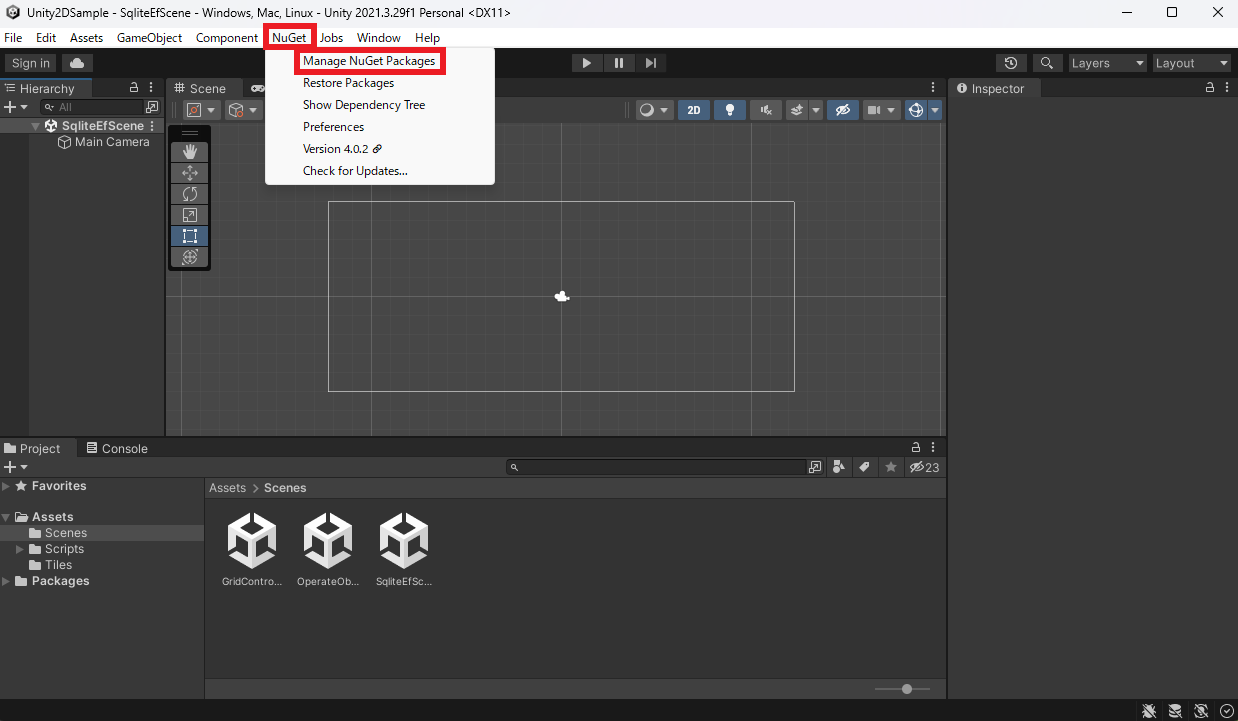Click the bug debug mode status icon
The width and height of the screenshot is (1238, 721).
pos(1150,711)
